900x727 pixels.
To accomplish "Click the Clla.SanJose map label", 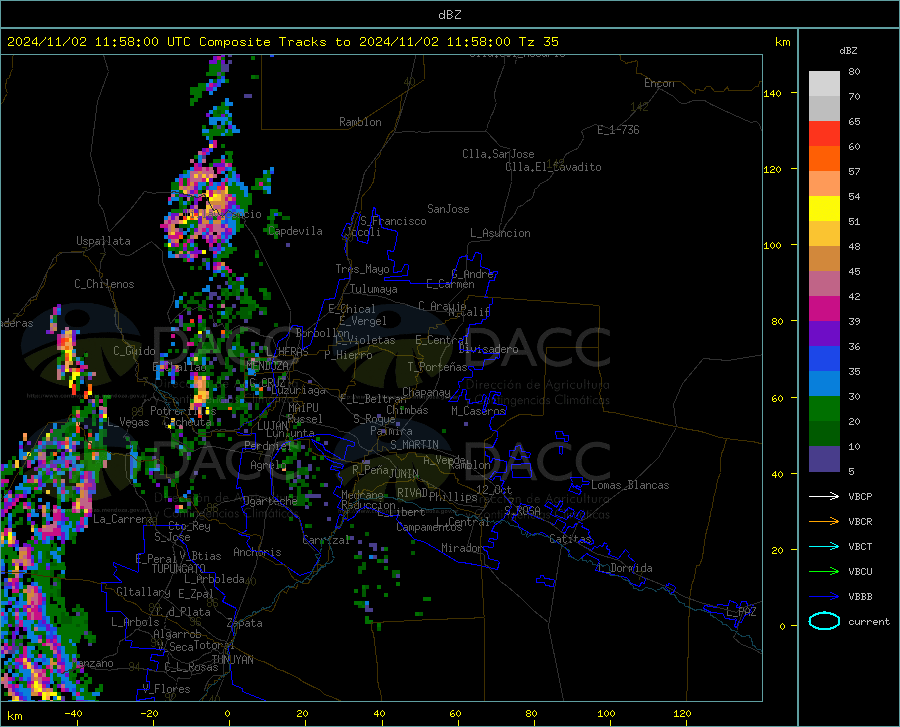I will click(498, 154).
